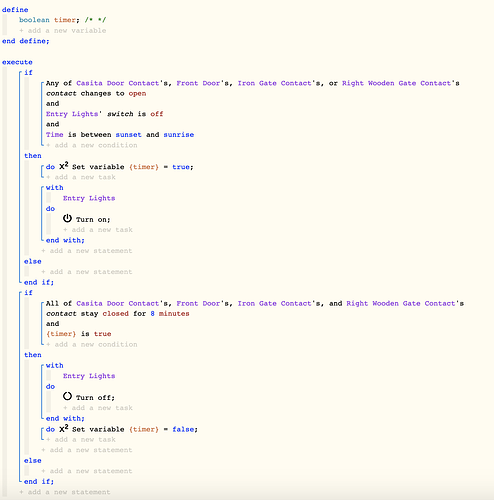Click the first 'if' statement keyword
Screen dimensions: 494x500
pos(28,72)
